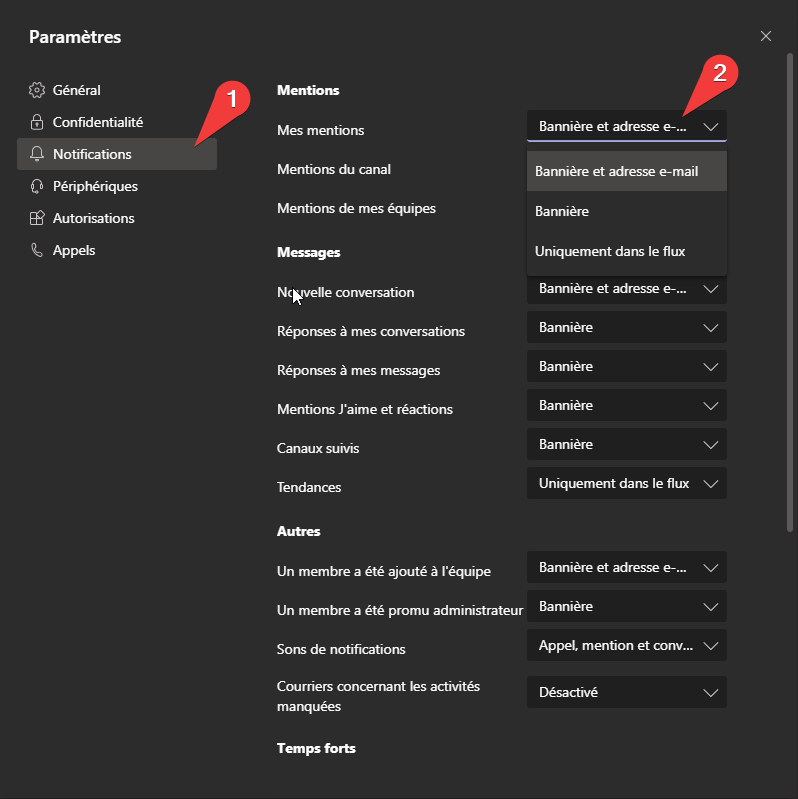The image size is (798, 799).
Task: Click the phone icon beside Appels
Action: click(x=37, y=250)
